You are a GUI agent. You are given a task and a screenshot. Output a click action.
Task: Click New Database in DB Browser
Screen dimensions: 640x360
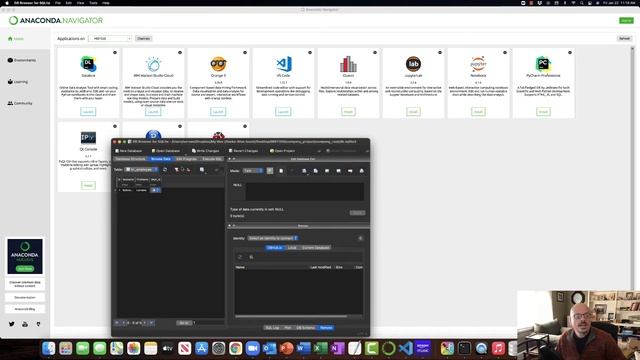point(129,151)
